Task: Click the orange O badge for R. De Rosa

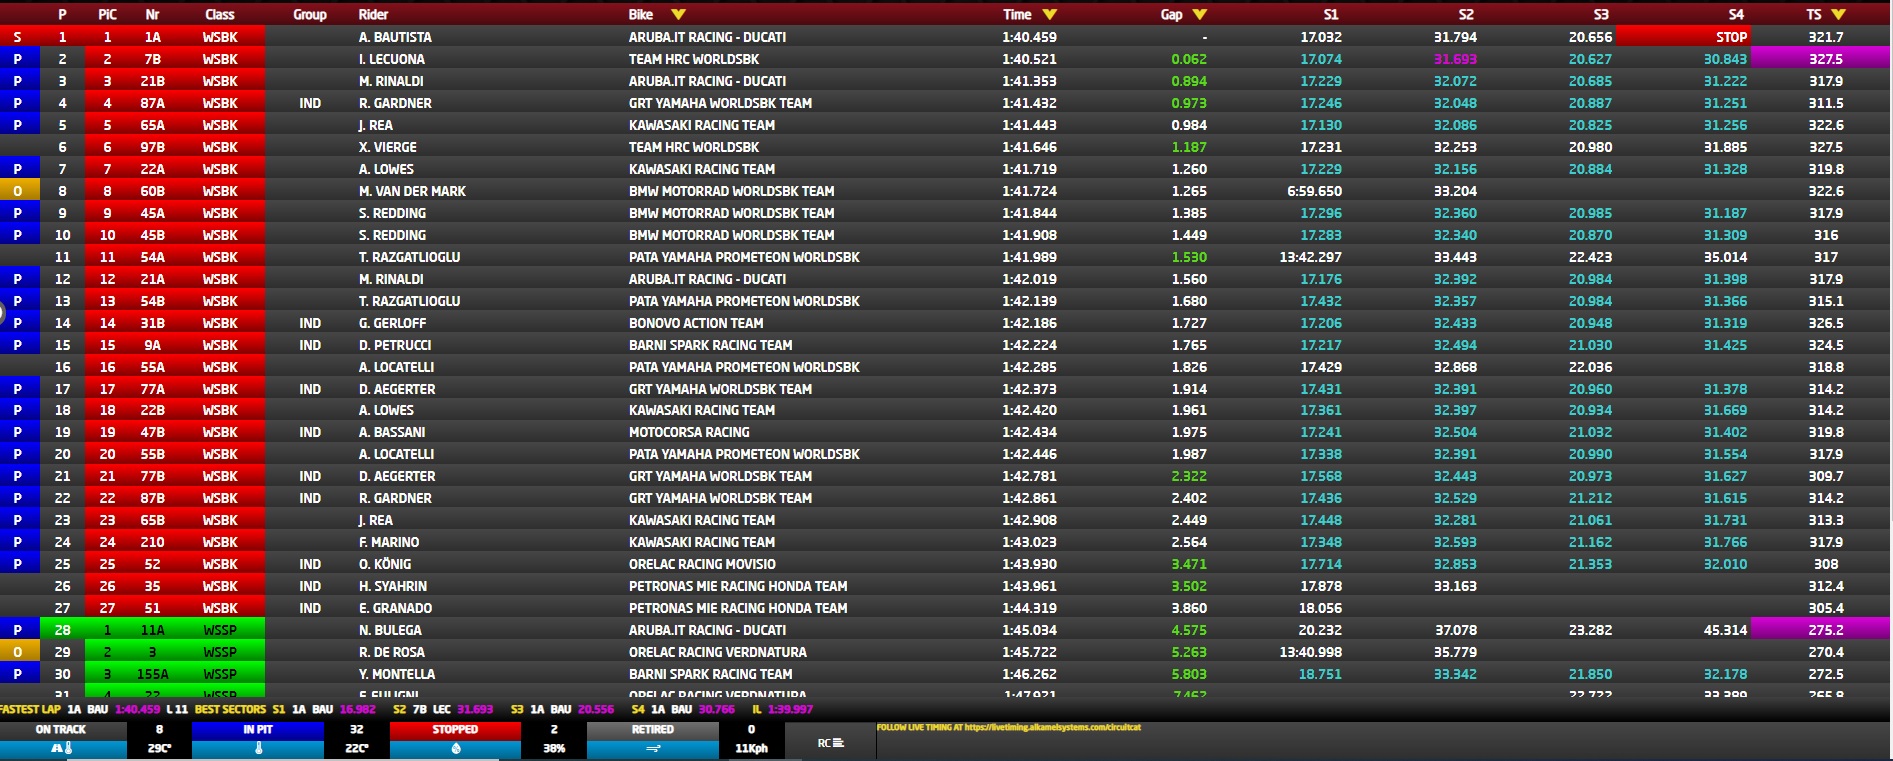Action: [19, 652]
